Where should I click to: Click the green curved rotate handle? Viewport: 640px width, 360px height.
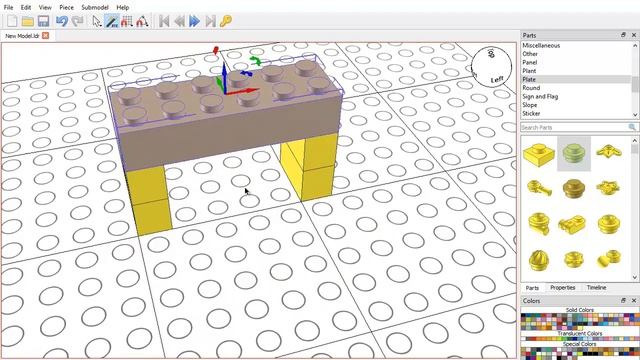pyautogui.click(x=256, y=61)
